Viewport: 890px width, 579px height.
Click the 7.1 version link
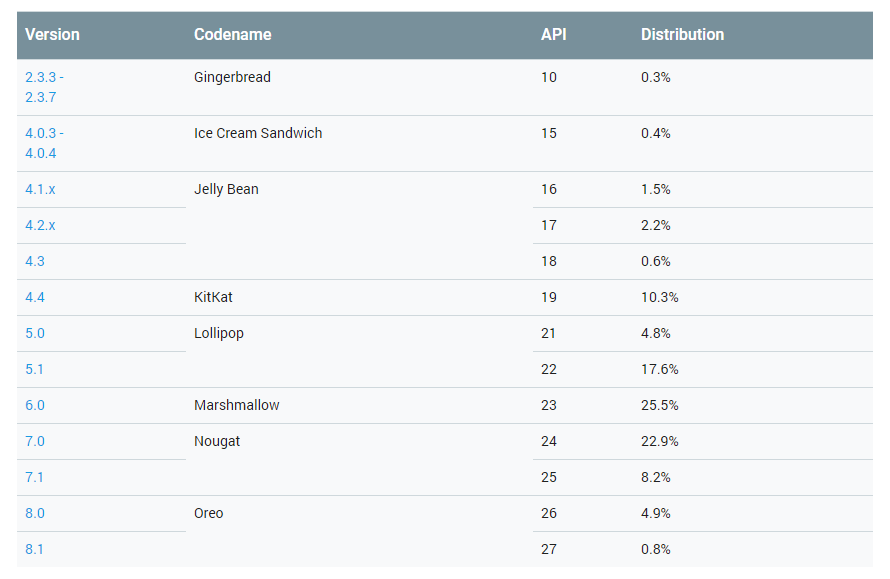click(35, 477)
